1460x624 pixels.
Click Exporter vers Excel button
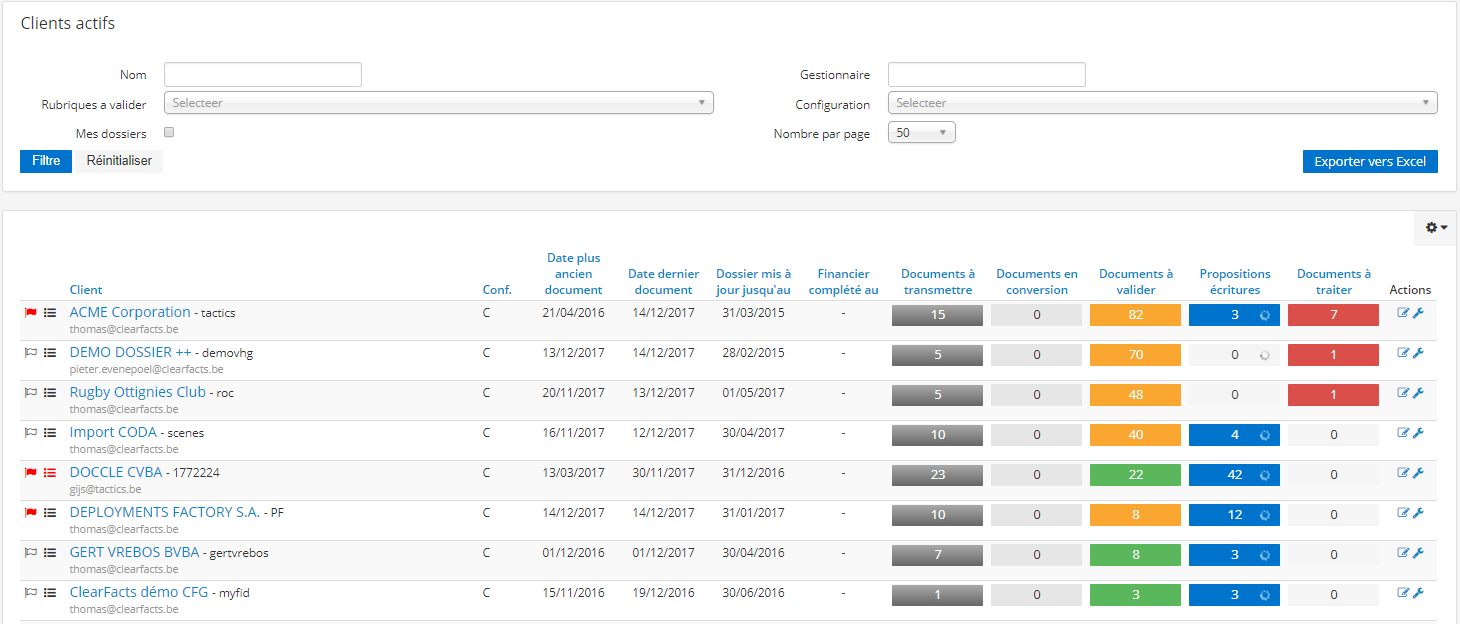click(x=1370, y=162)
